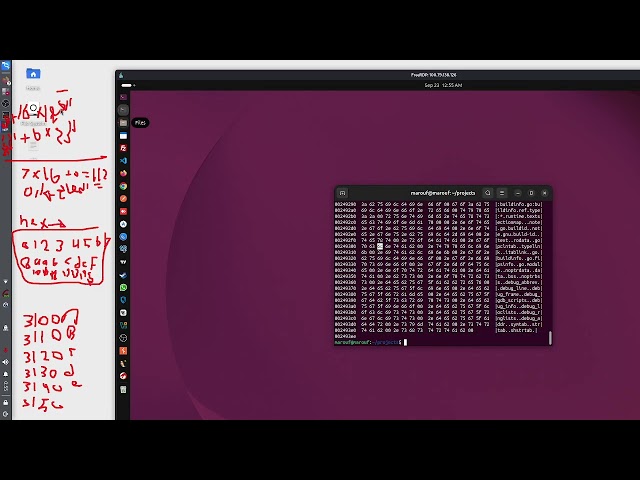Click the terminal vertical scrollbar
This screenshot has width=640, height=480.
[550, 338]
